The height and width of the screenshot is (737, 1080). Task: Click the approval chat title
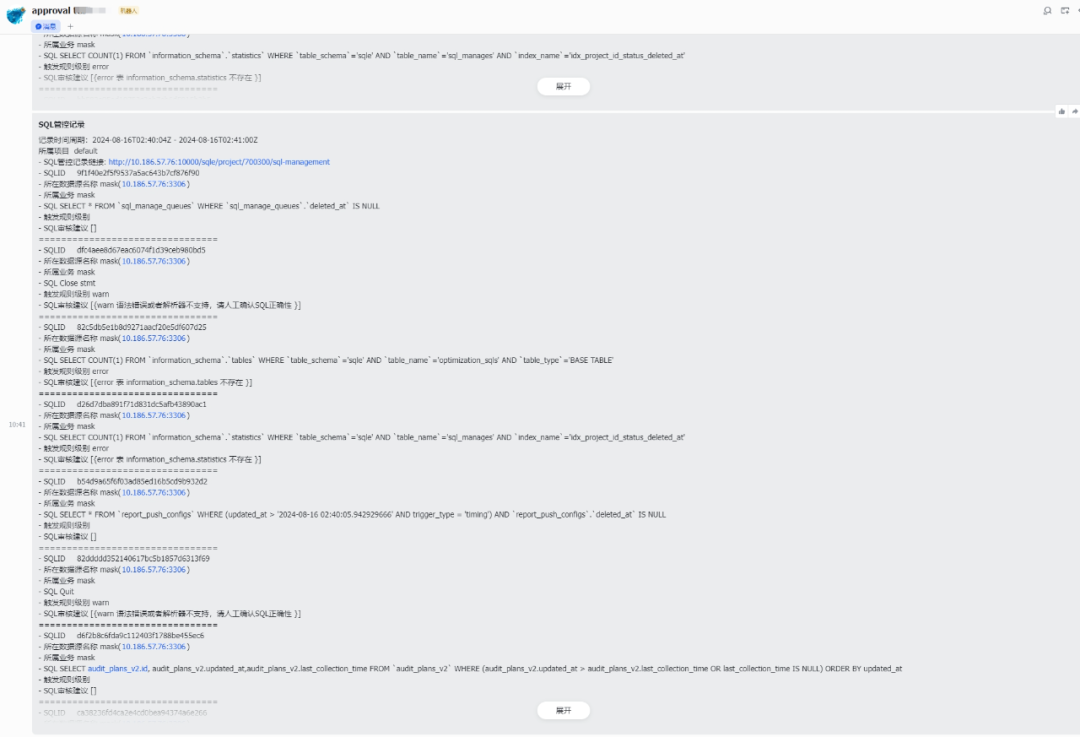(x=50, y=10)
